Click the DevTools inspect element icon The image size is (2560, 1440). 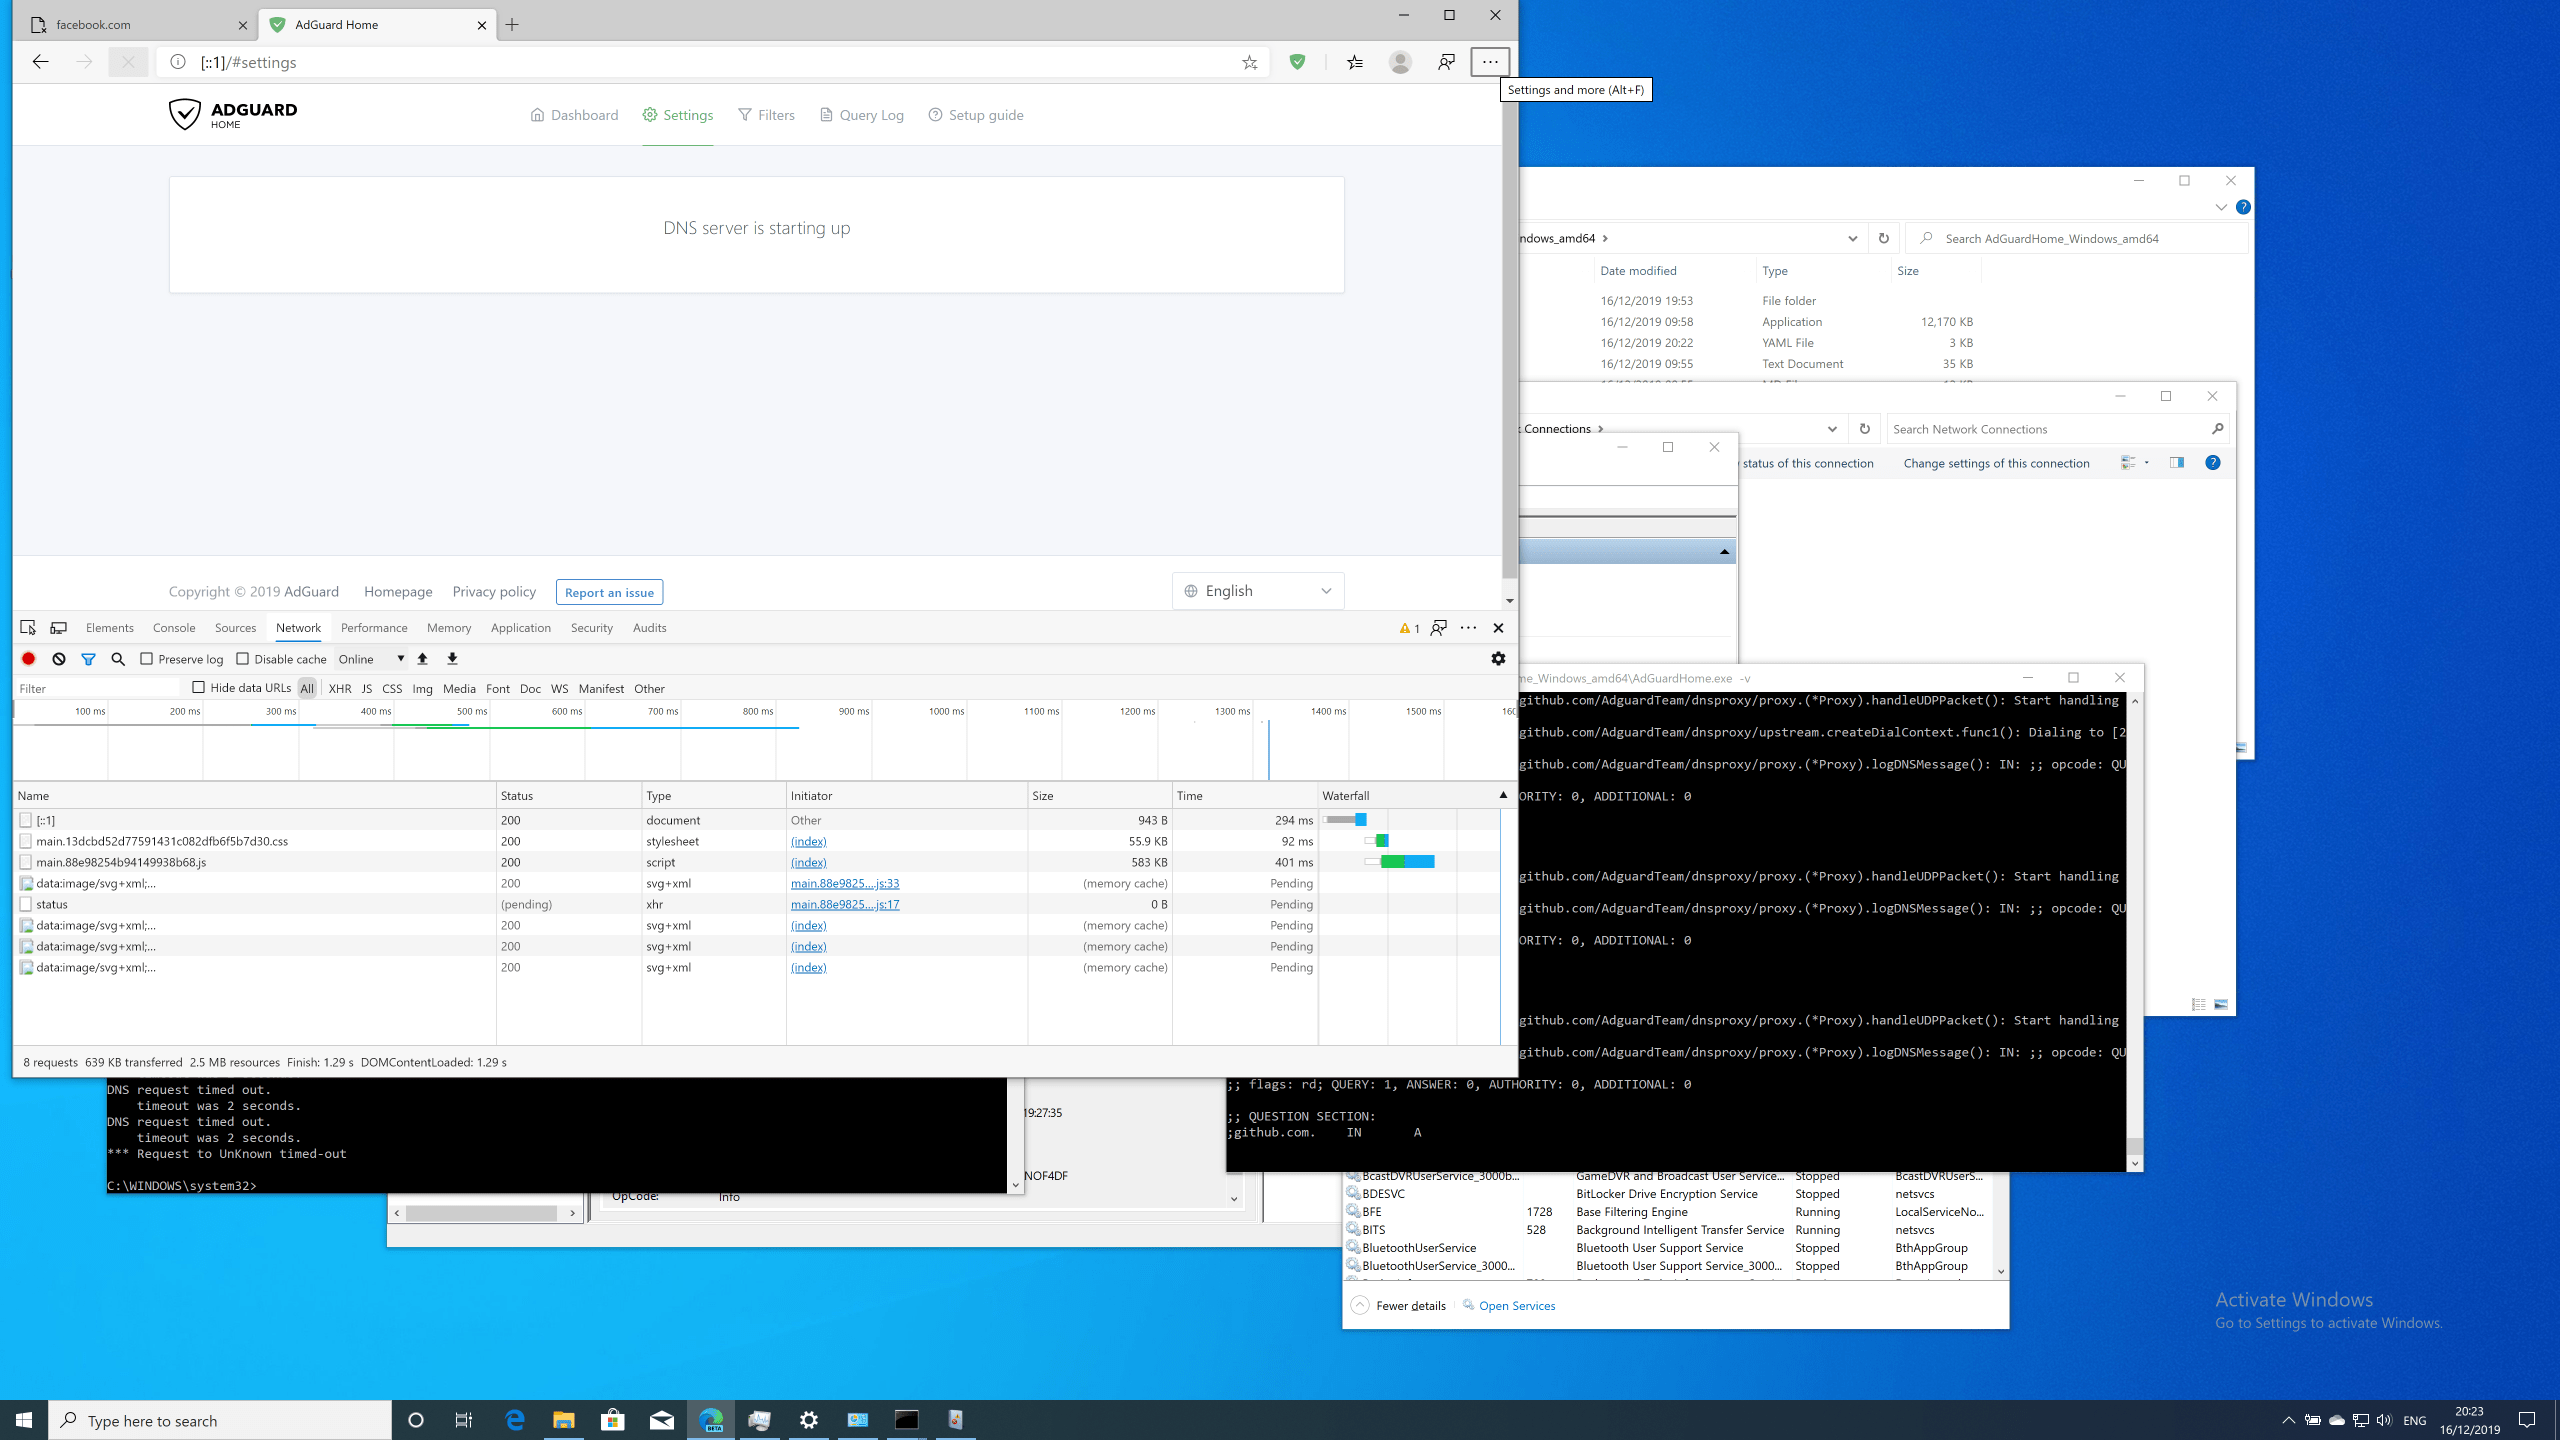point(28,628)
